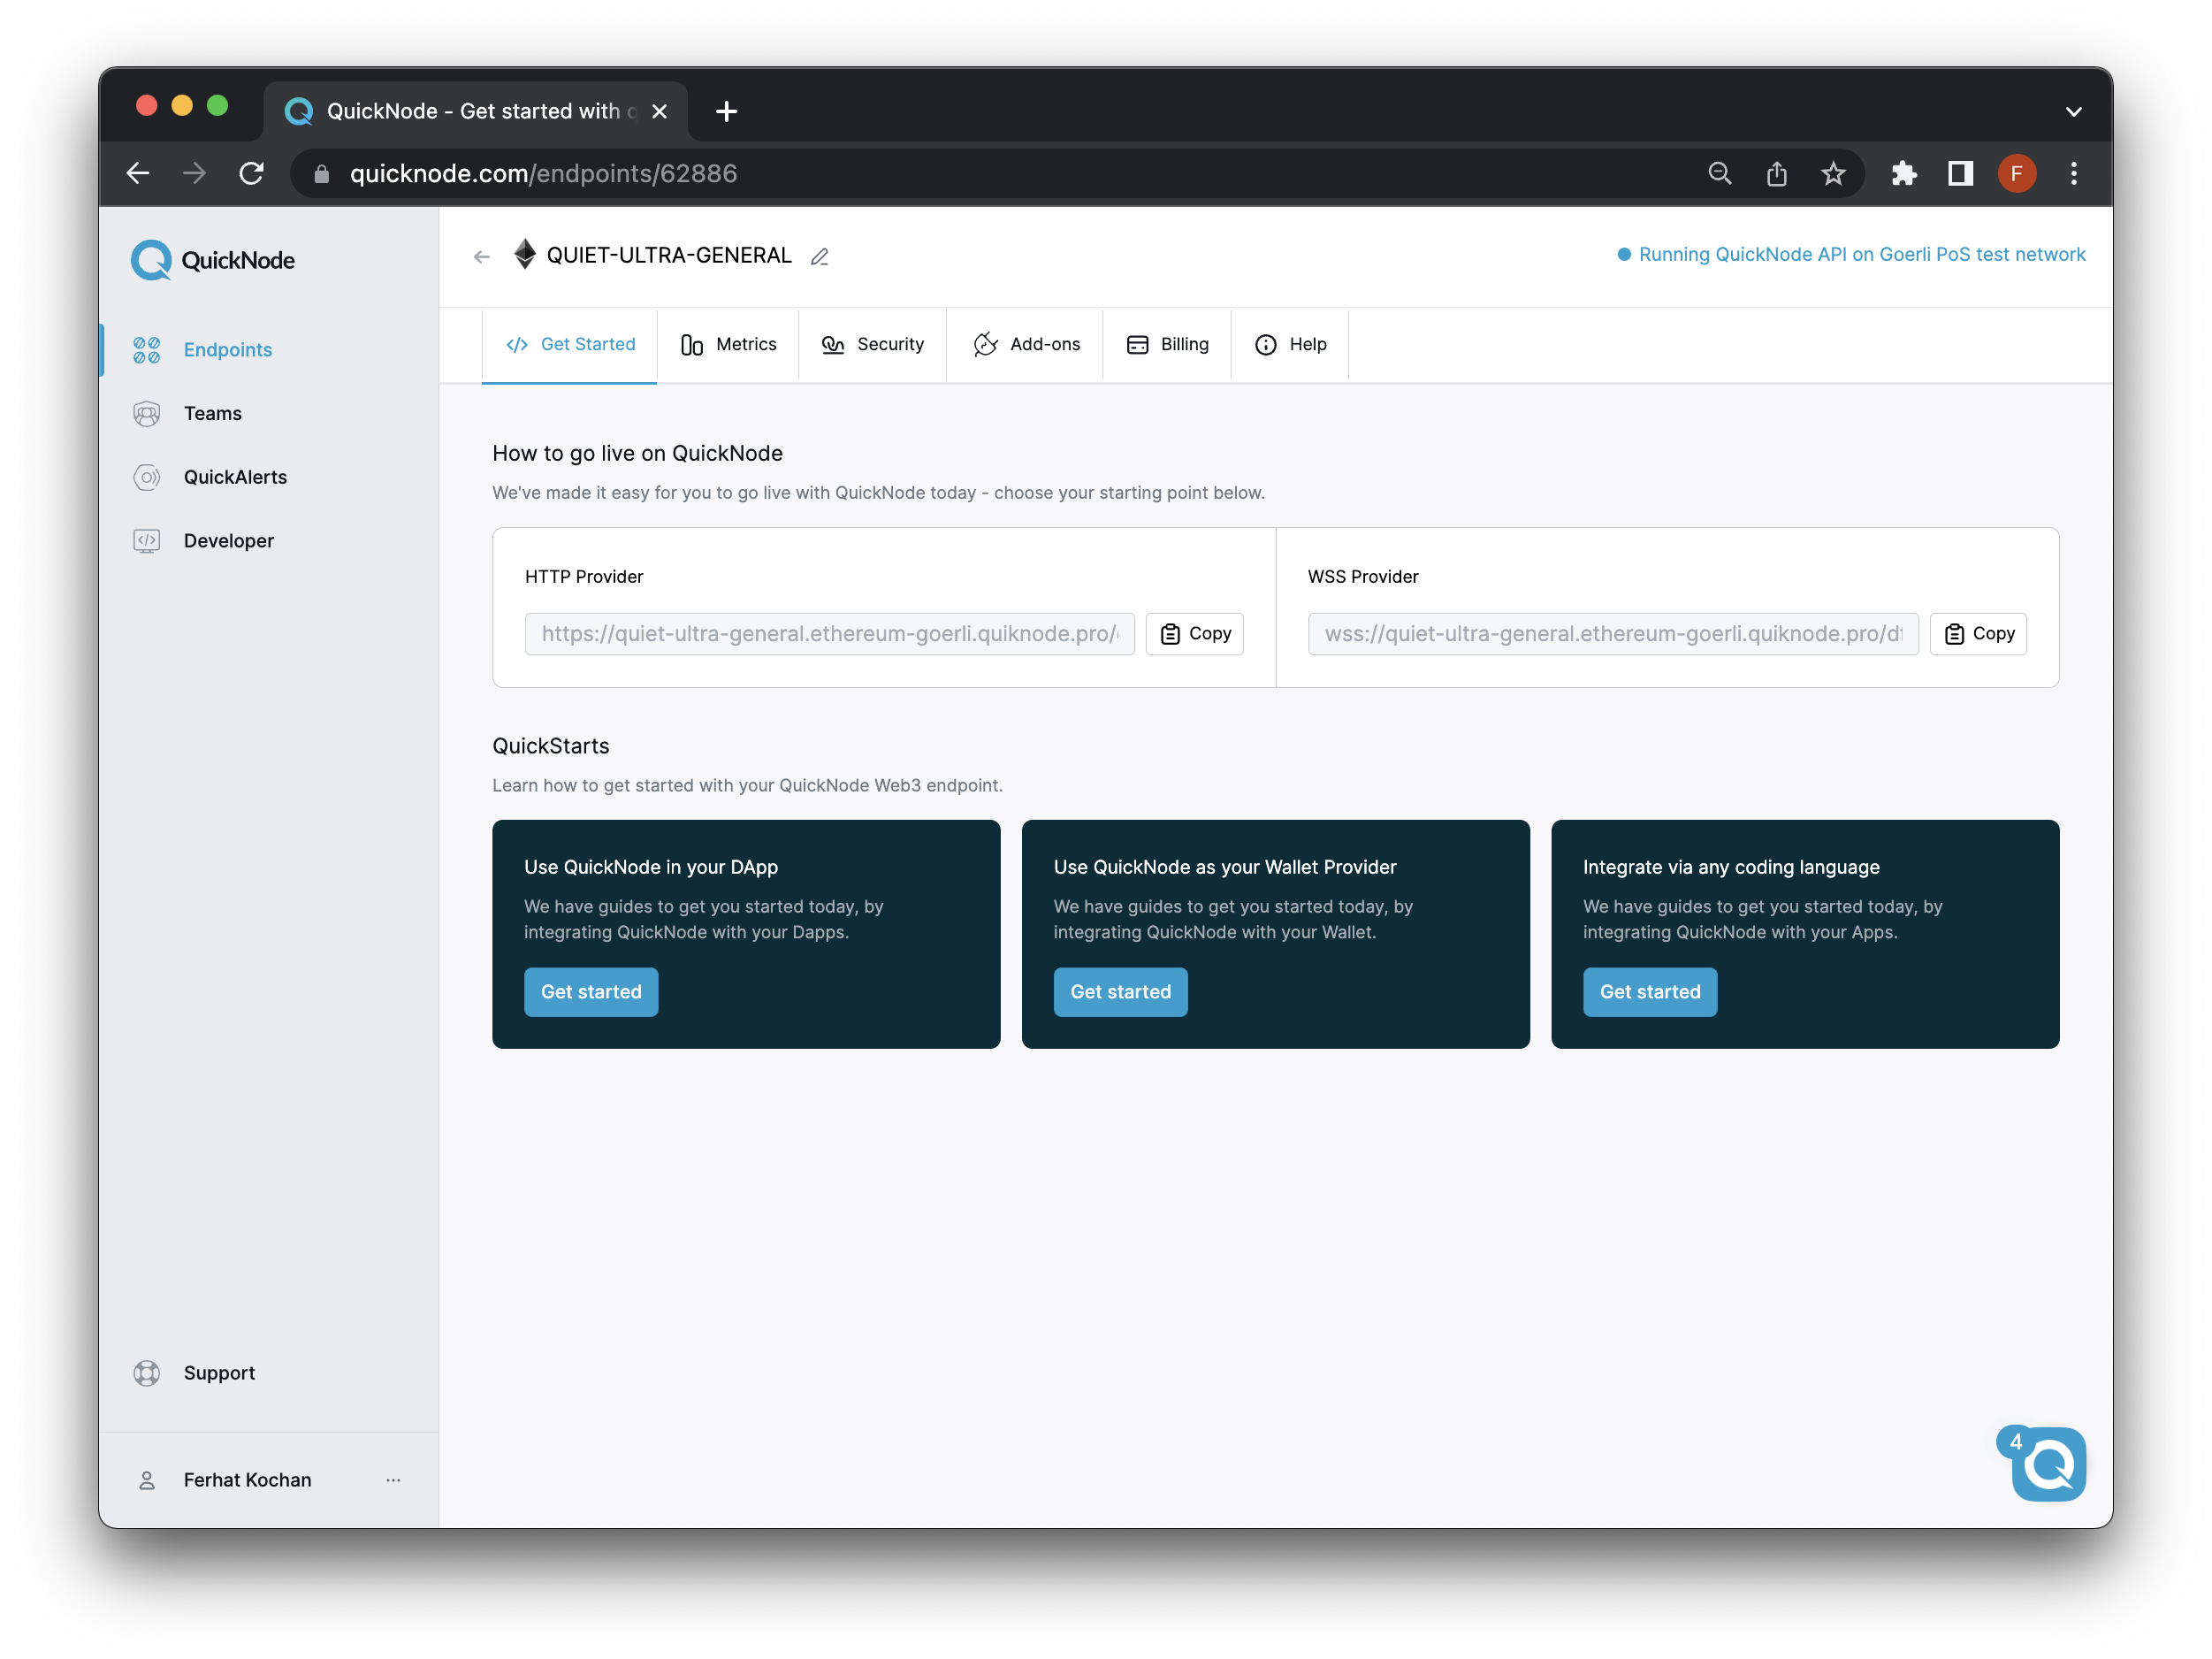This screenshot has width=2212, height=1659.
Task: Click the WSS Provider URL field
Action: (1613, 633)
